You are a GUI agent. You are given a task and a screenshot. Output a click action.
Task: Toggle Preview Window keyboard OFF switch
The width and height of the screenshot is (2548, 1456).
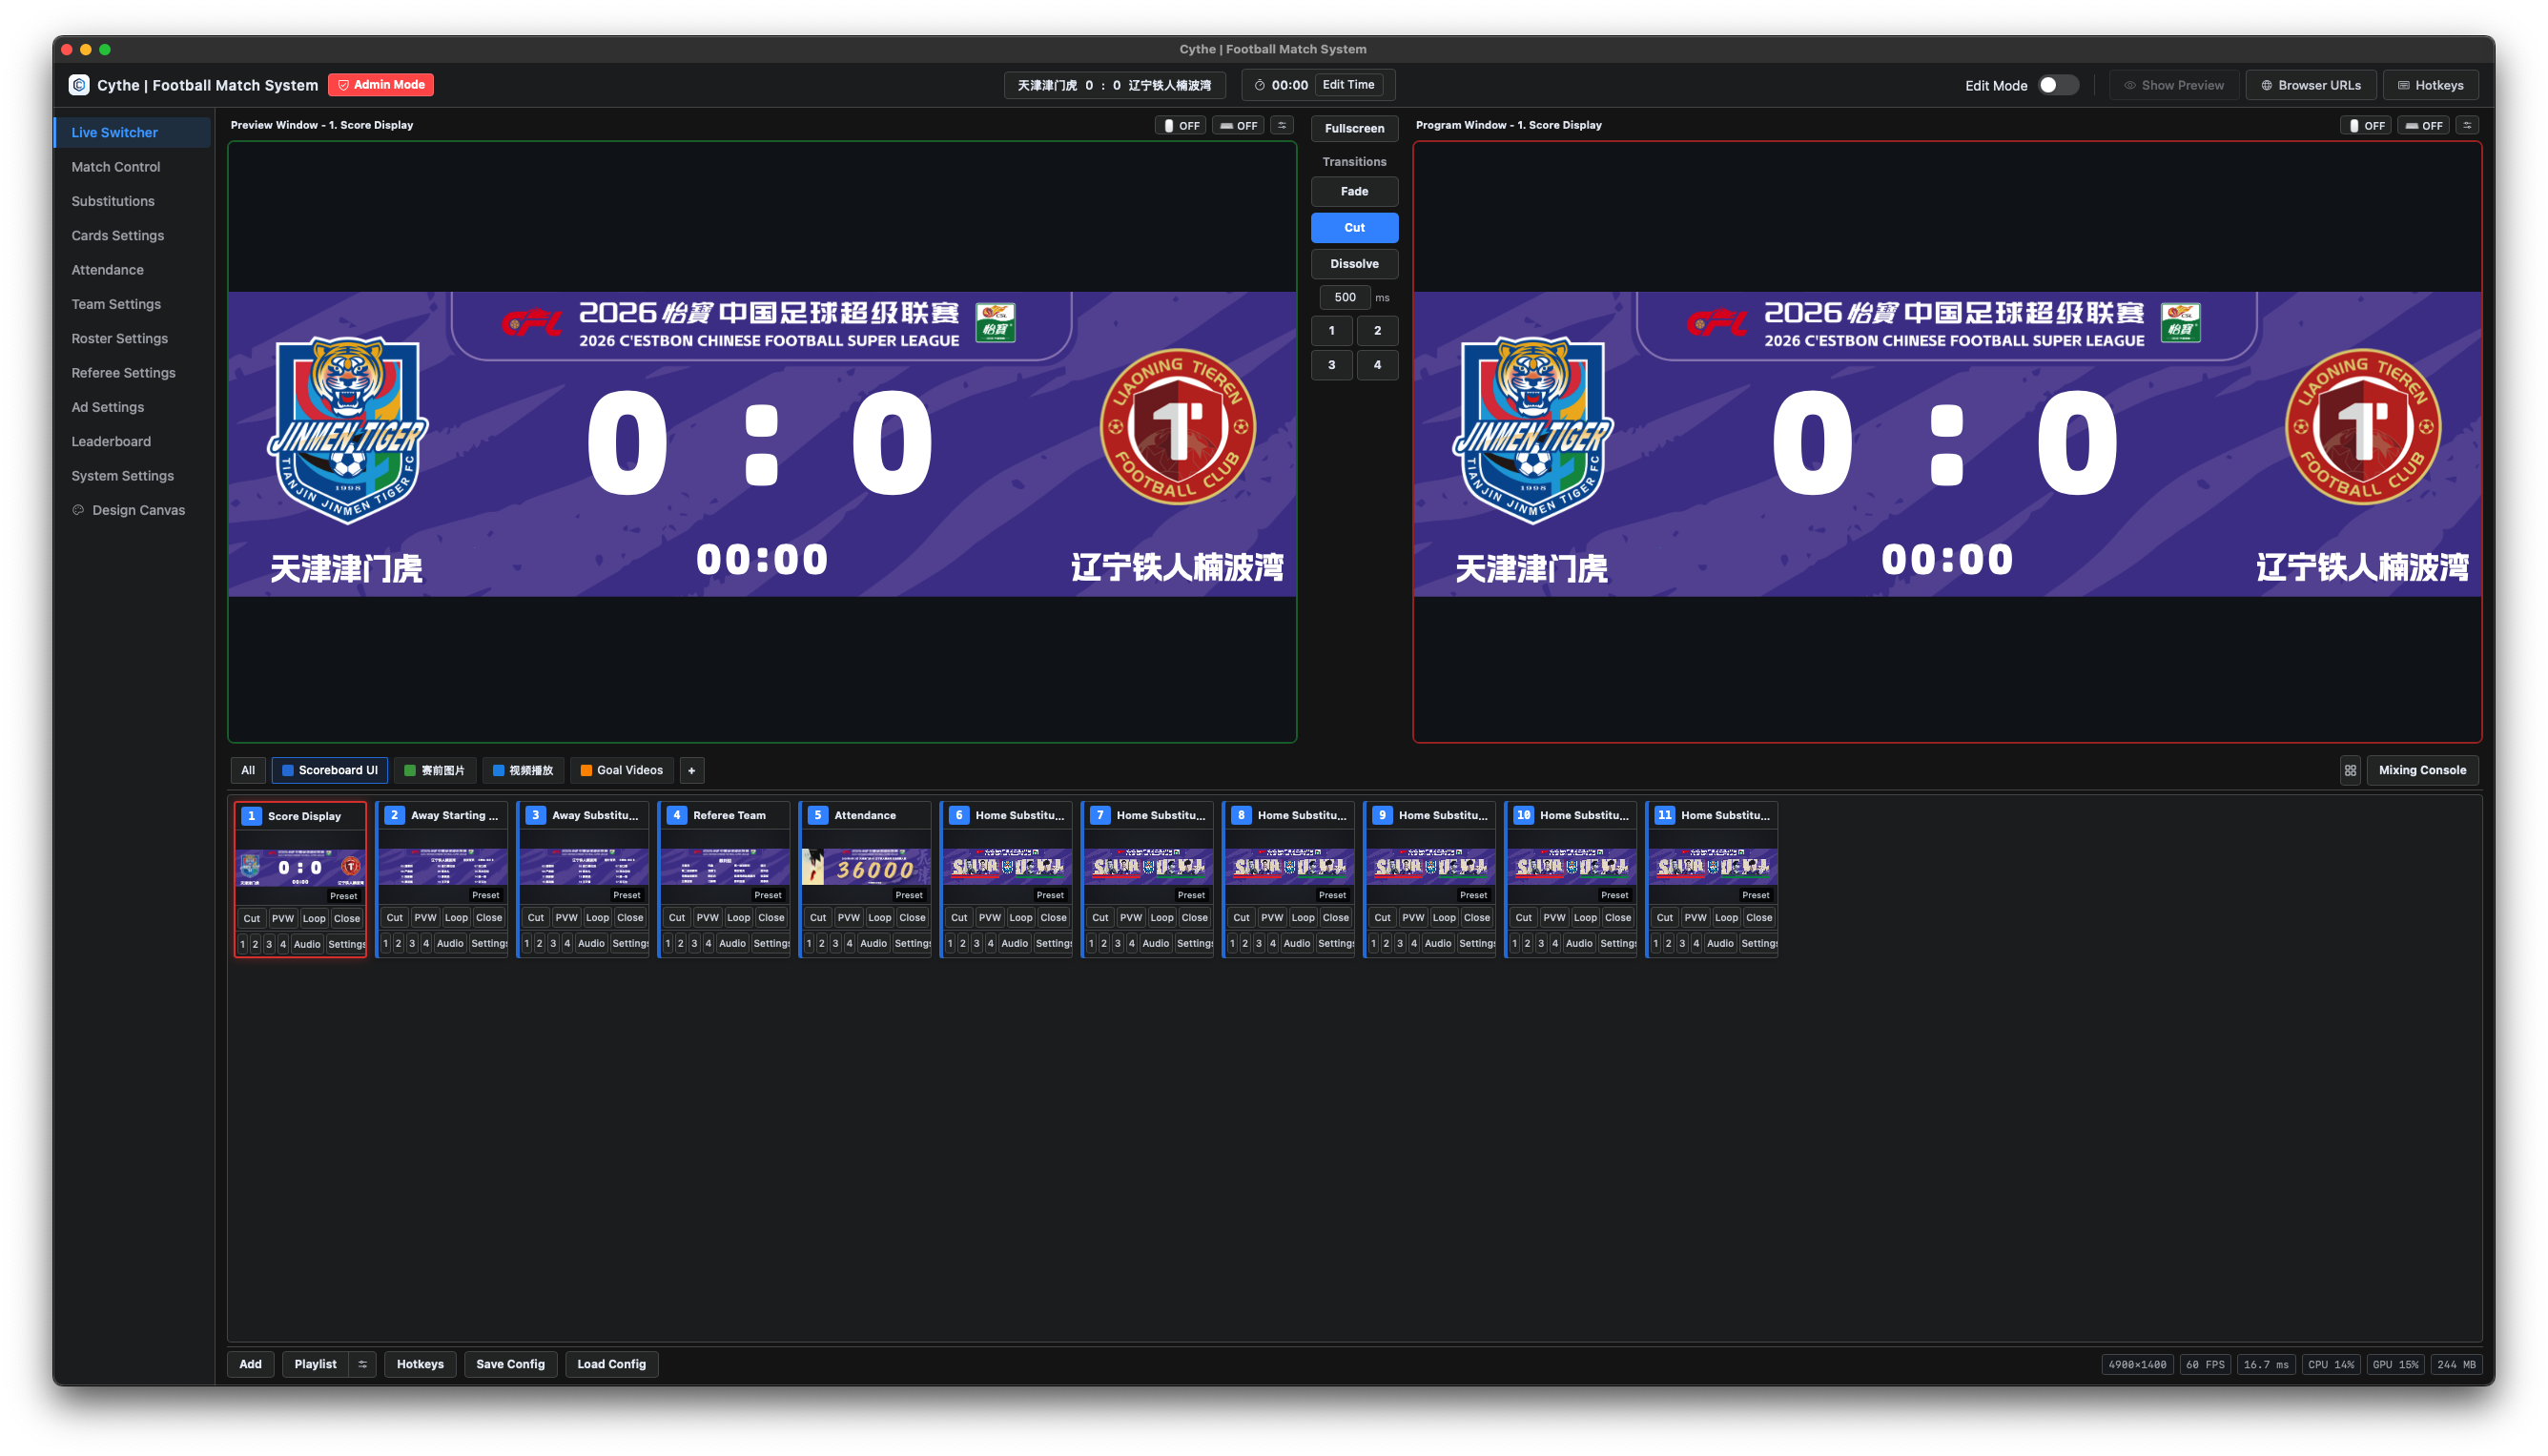tap(1238, 125)
